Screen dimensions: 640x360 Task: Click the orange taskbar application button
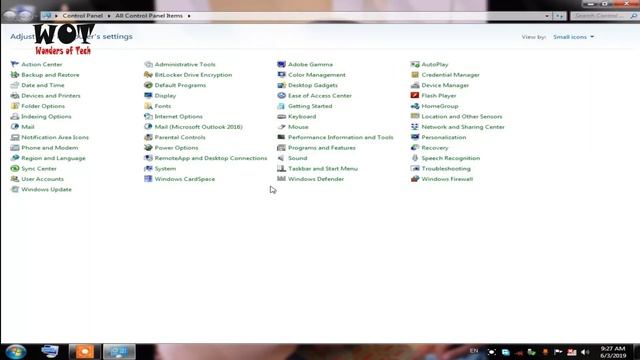84,351
